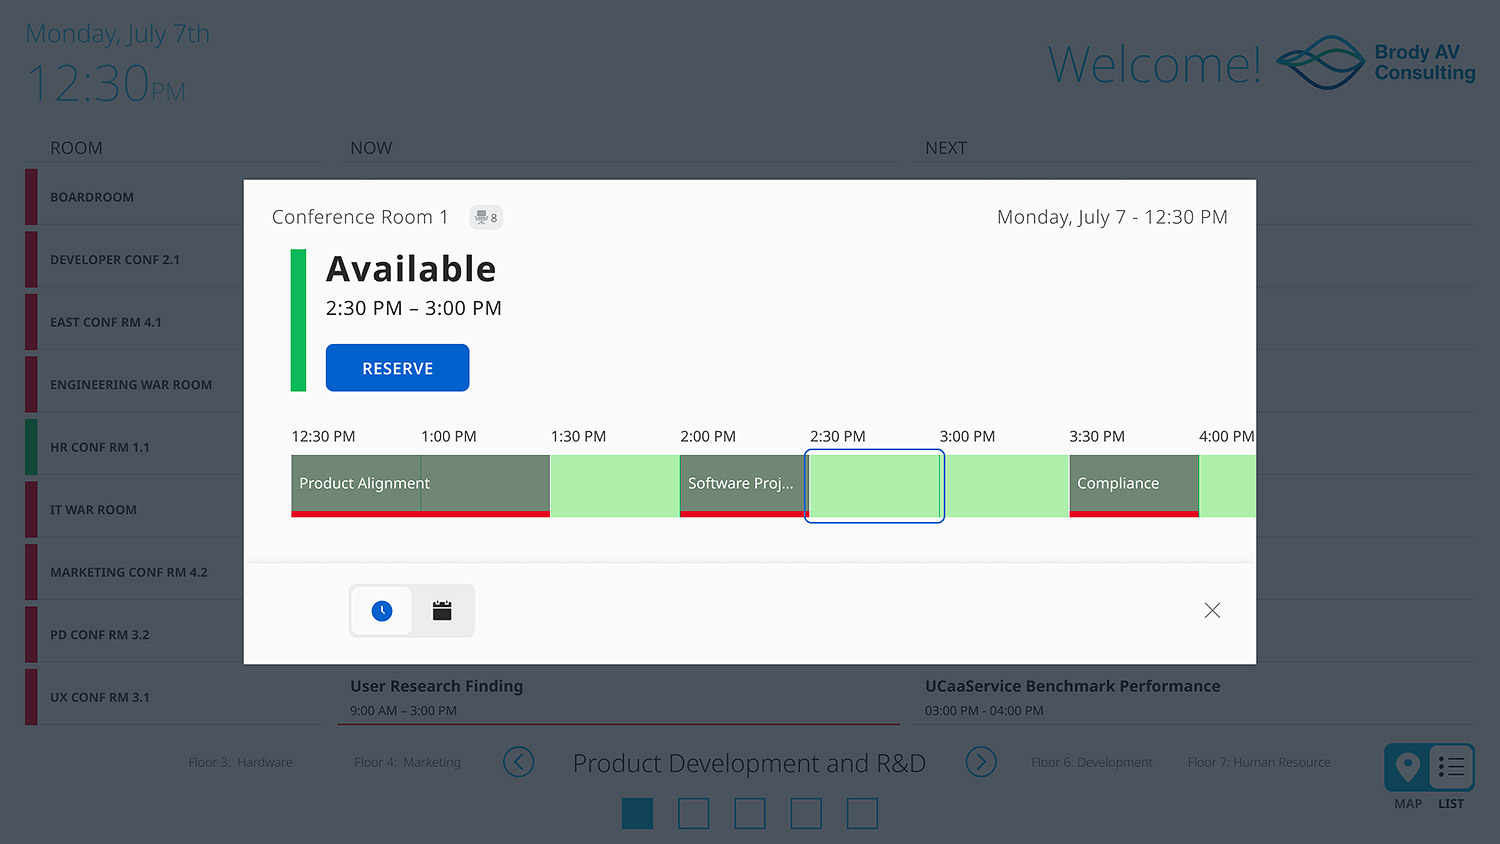This screenshot has height=844, width=1500.
Task: Open the Floor 3: Hardware section
Action: pyautogui.click(x=240, y=762)
